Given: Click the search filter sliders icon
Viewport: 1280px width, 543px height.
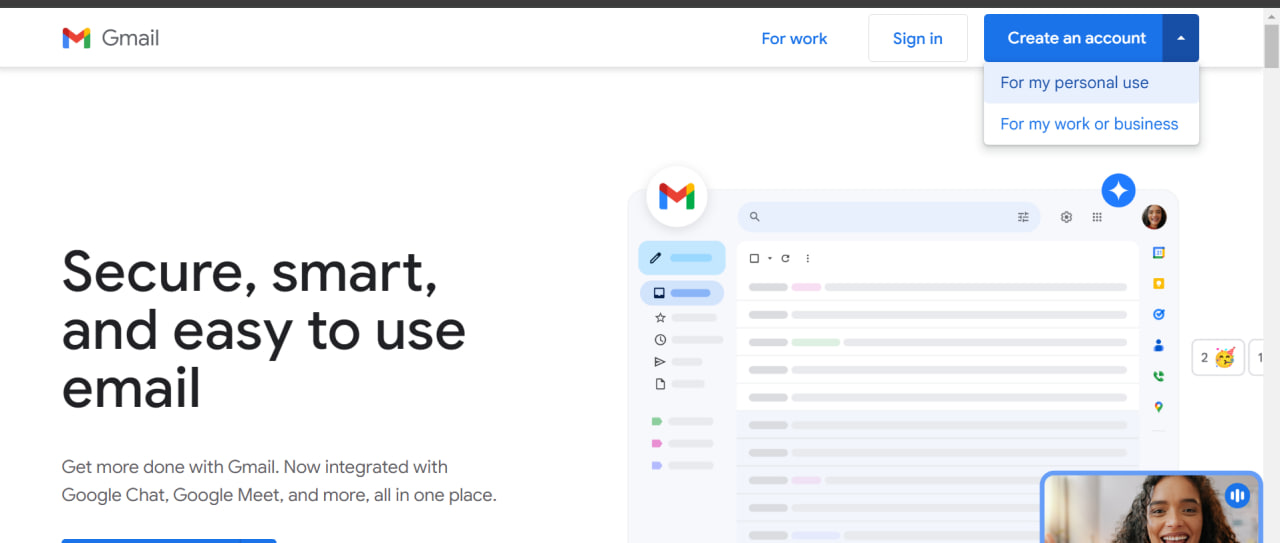Looking at the screenshot, I should click(1023, 216).
